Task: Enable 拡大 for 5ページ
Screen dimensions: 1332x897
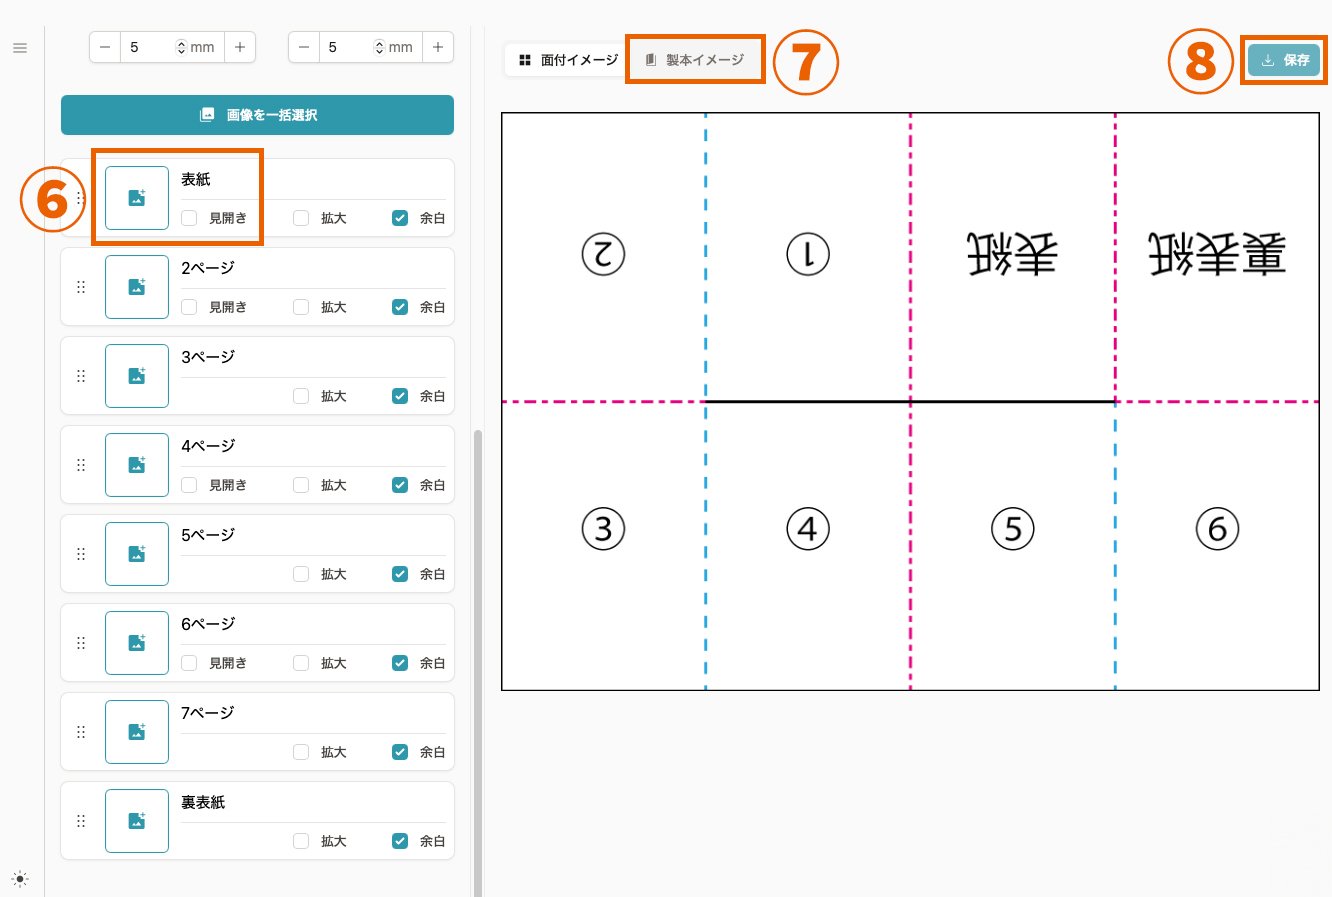Action: click(x=301, y=574)
